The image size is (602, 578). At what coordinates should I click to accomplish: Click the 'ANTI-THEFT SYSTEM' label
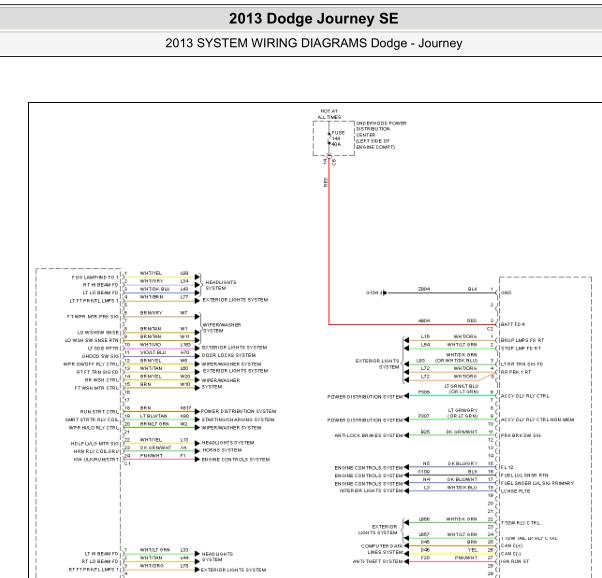[x=378, y=561]
